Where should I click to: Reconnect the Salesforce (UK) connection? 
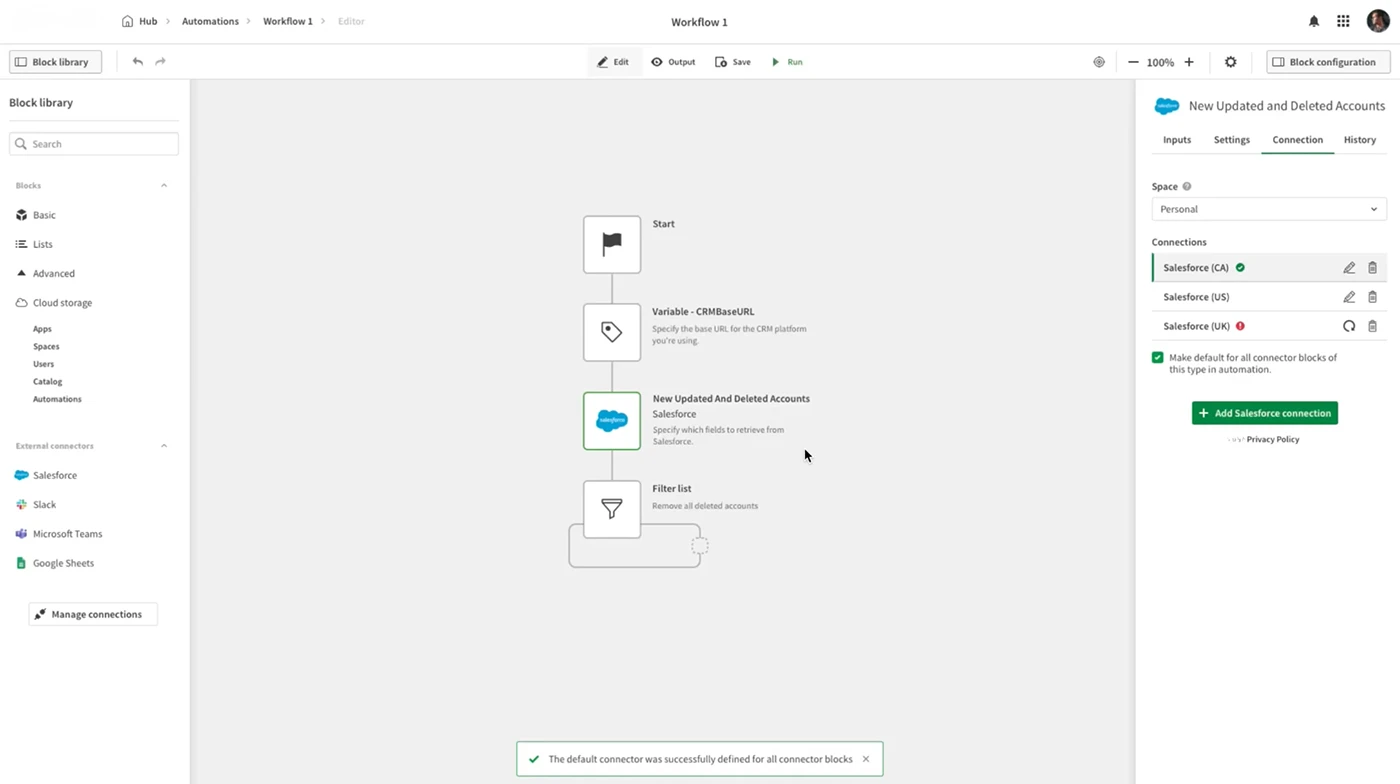1349,326
